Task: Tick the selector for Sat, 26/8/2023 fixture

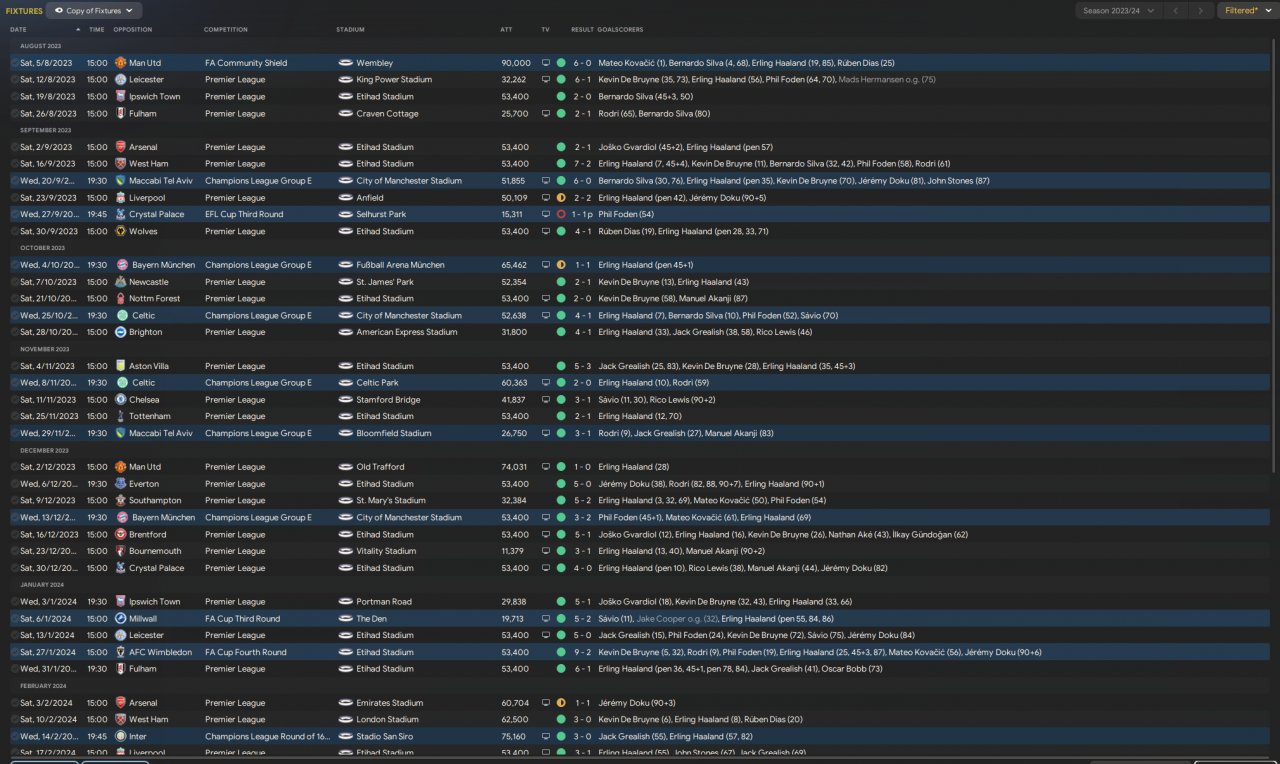Action: tap(14, 114)
